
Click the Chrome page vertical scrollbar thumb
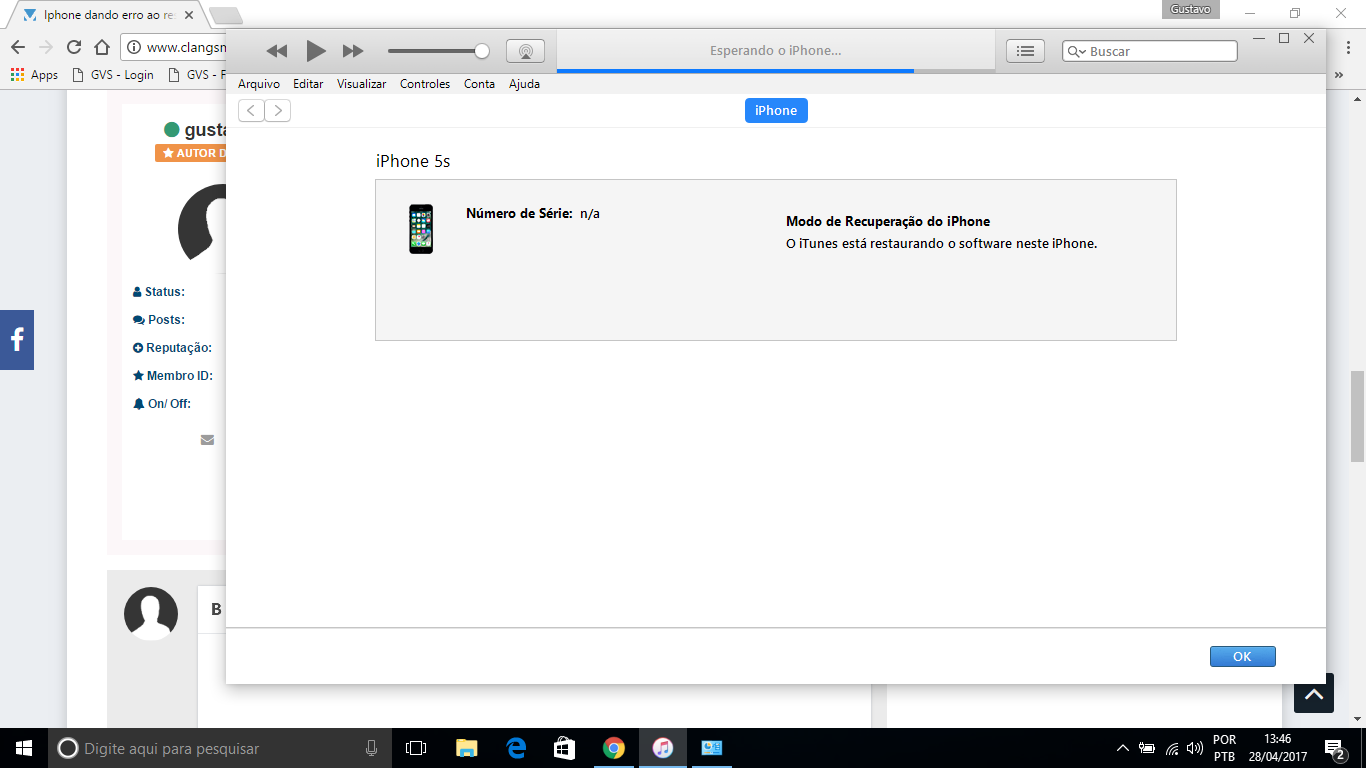1357,415
